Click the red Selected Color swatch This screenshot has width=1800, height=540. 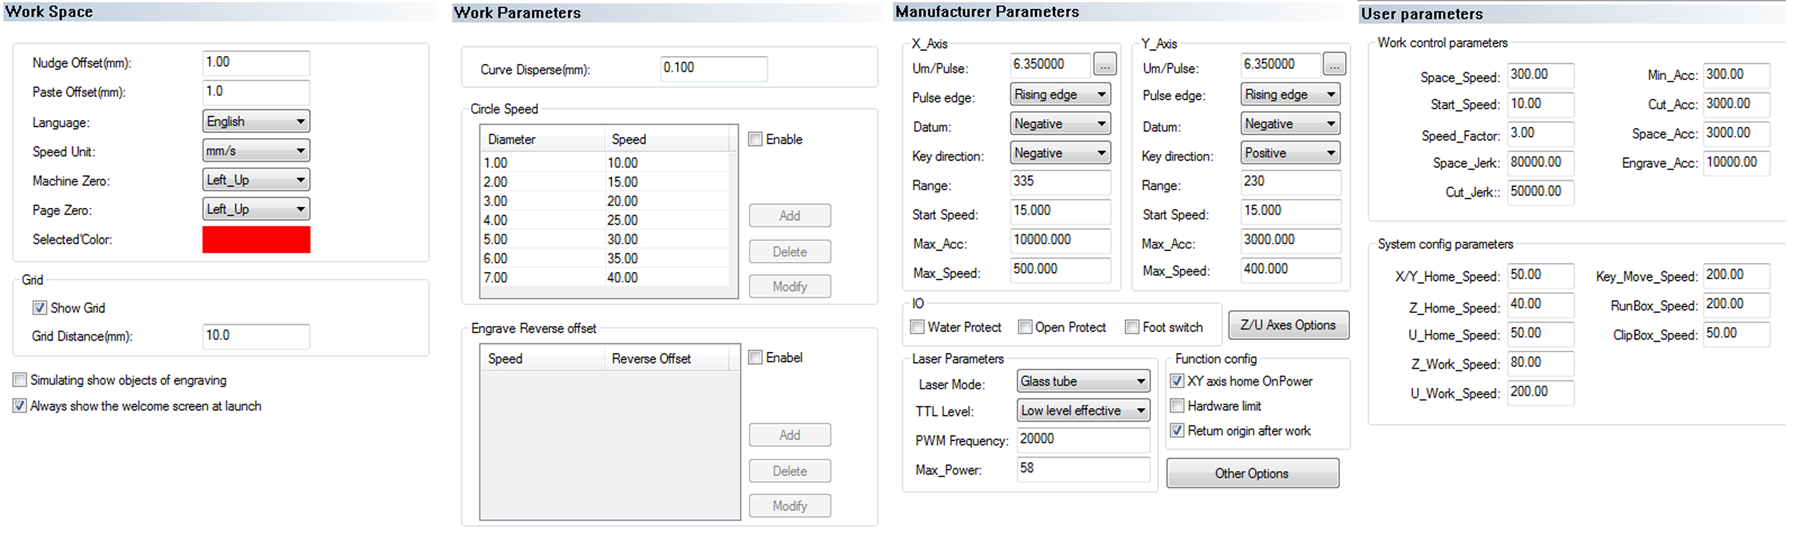click(256, 240)
